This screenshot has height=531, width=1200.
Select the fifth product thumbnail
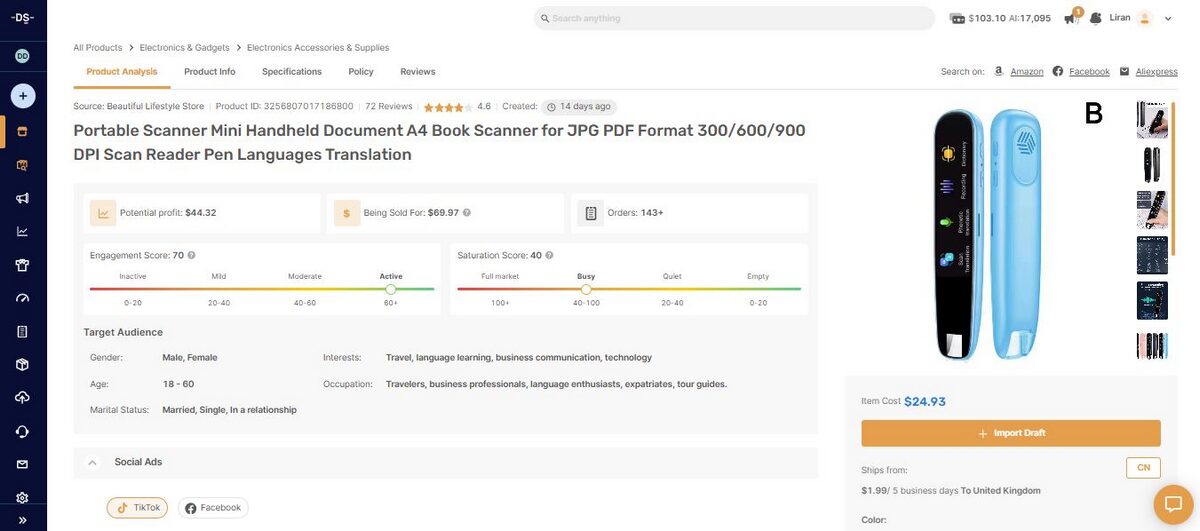coord(1152,300)
